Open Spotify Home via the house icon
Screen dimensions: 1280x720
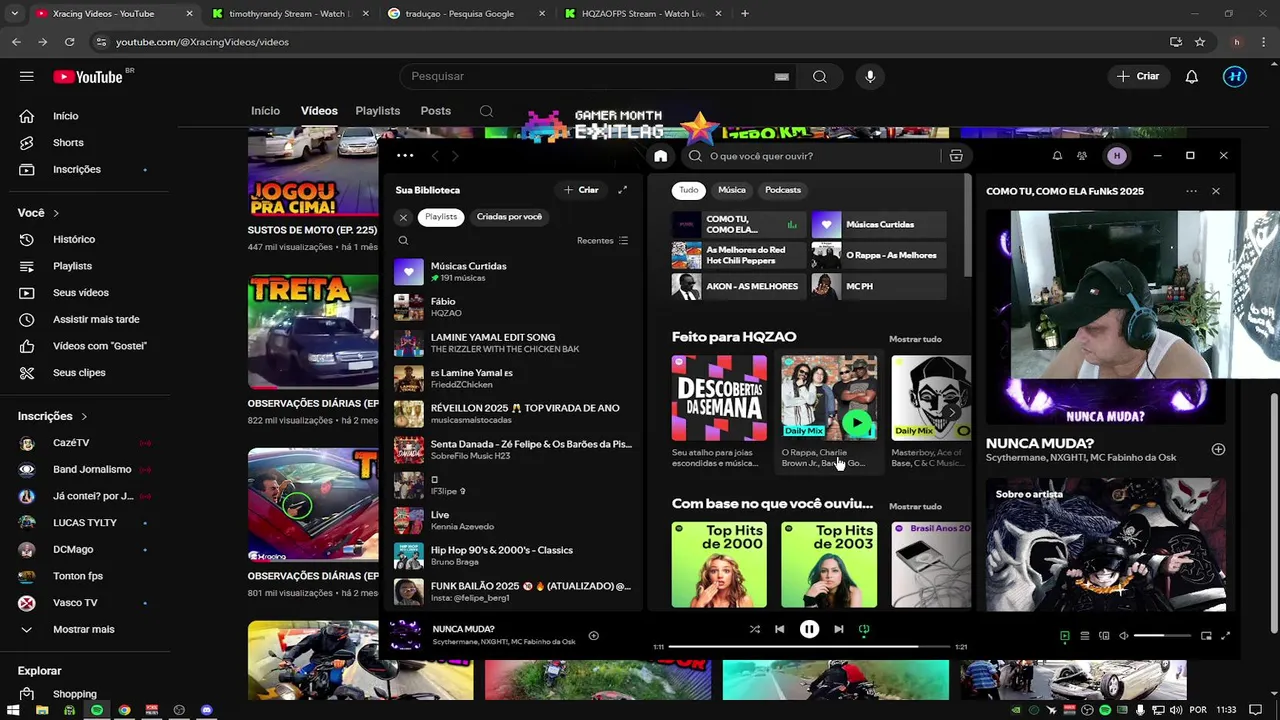660,156
